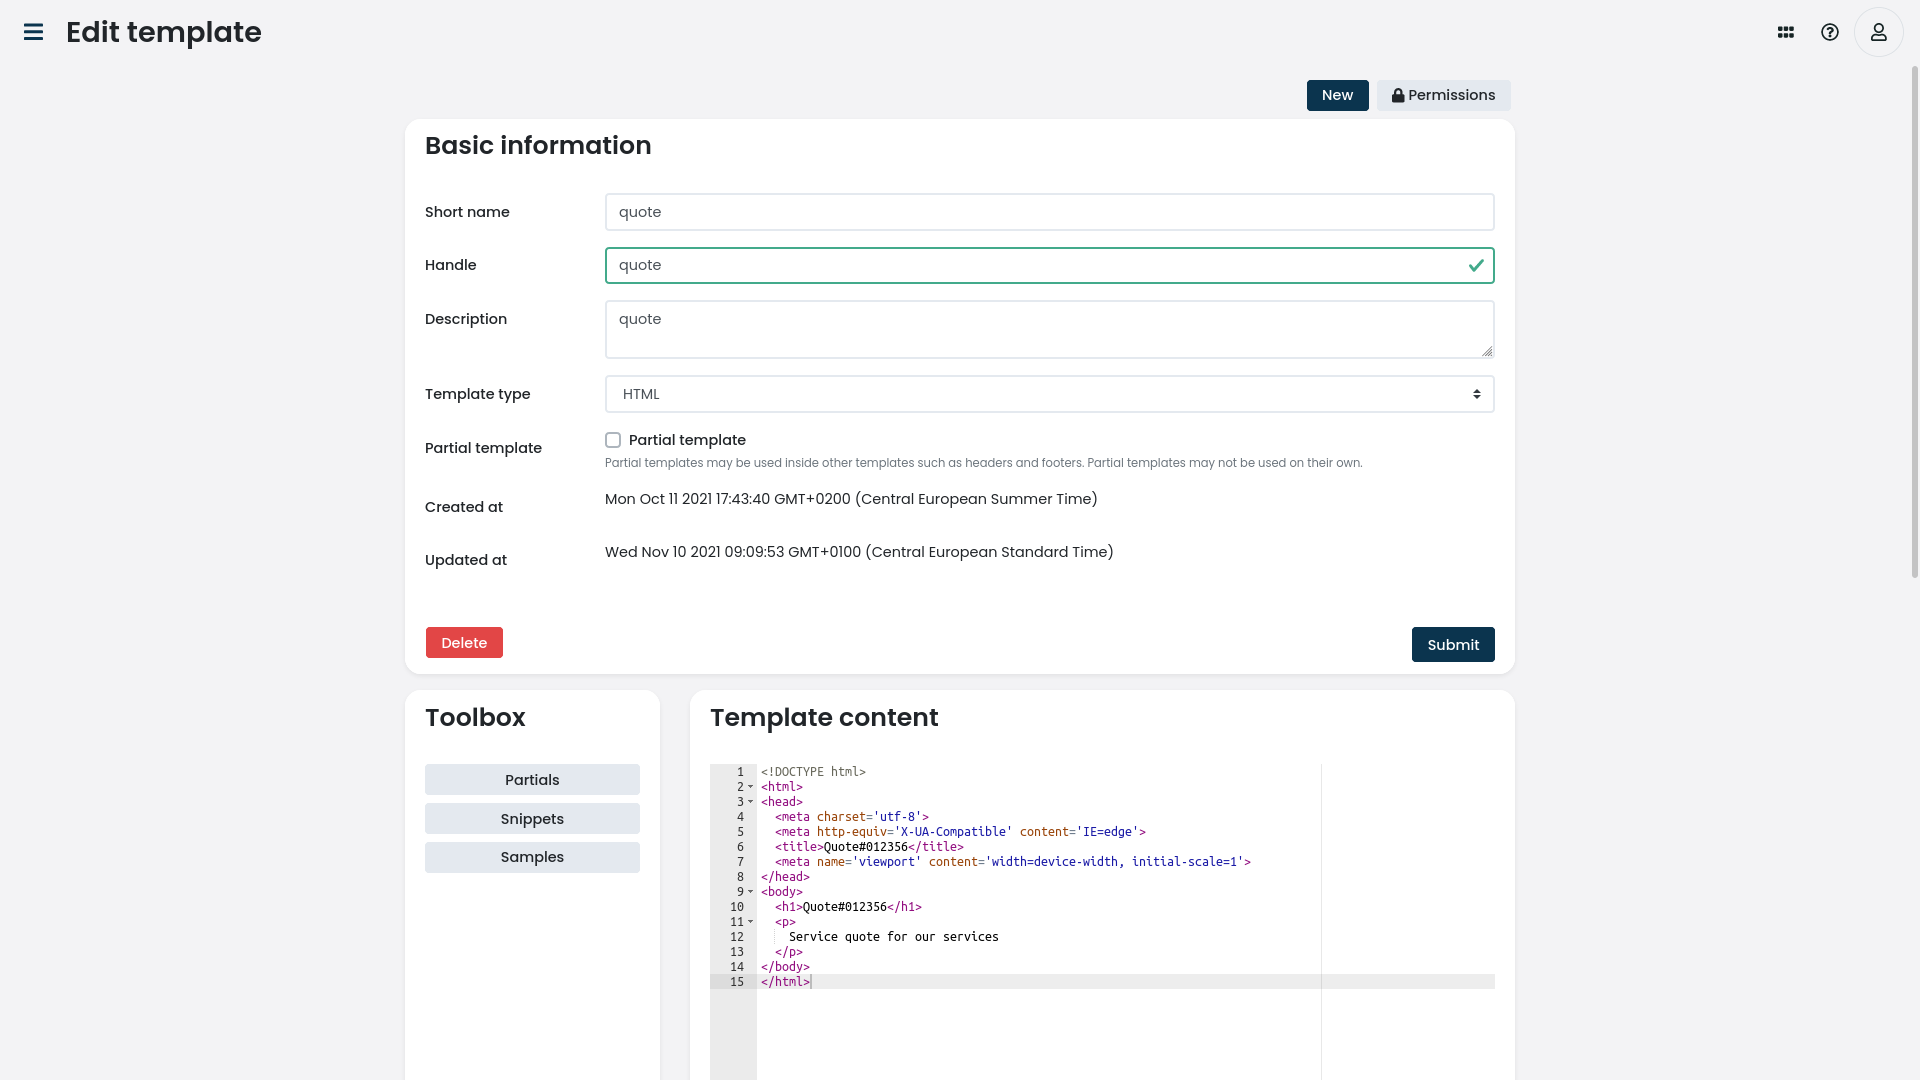Click the closing </html> line 15
1920x1080 pixels.
[x=785, y=982]
